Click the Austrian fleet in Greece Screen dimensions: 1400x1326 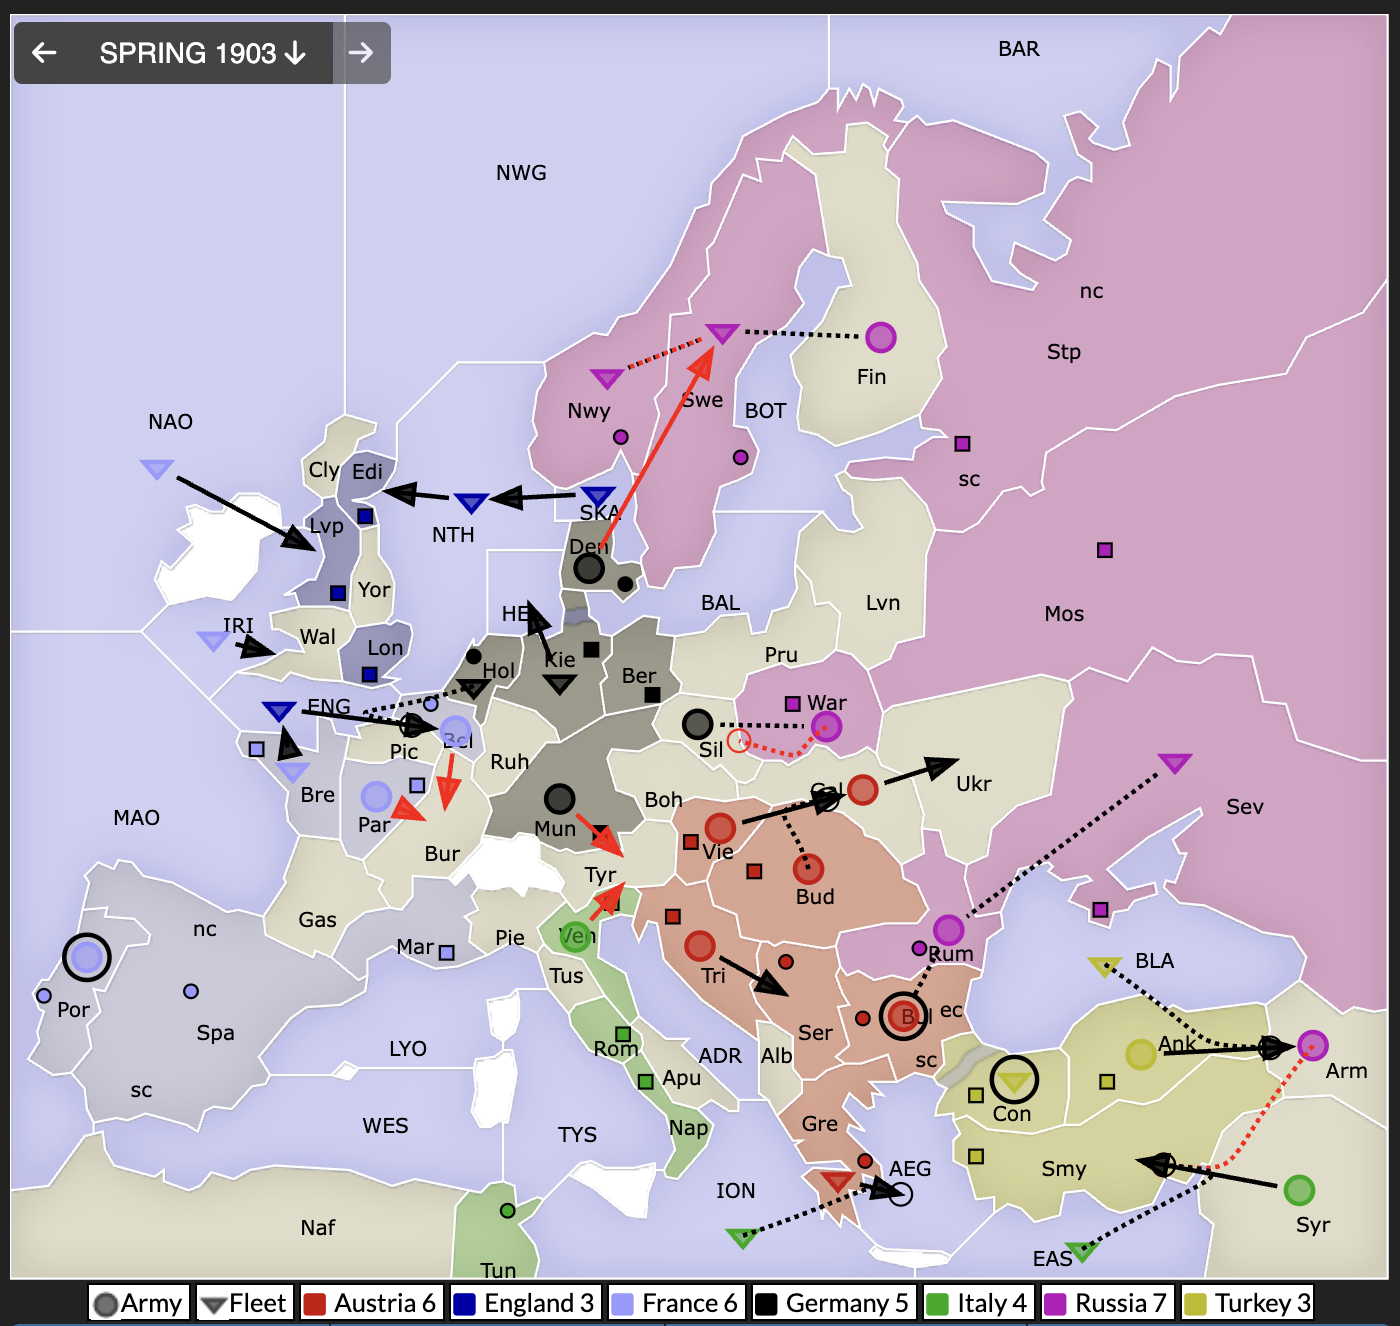837,1181
